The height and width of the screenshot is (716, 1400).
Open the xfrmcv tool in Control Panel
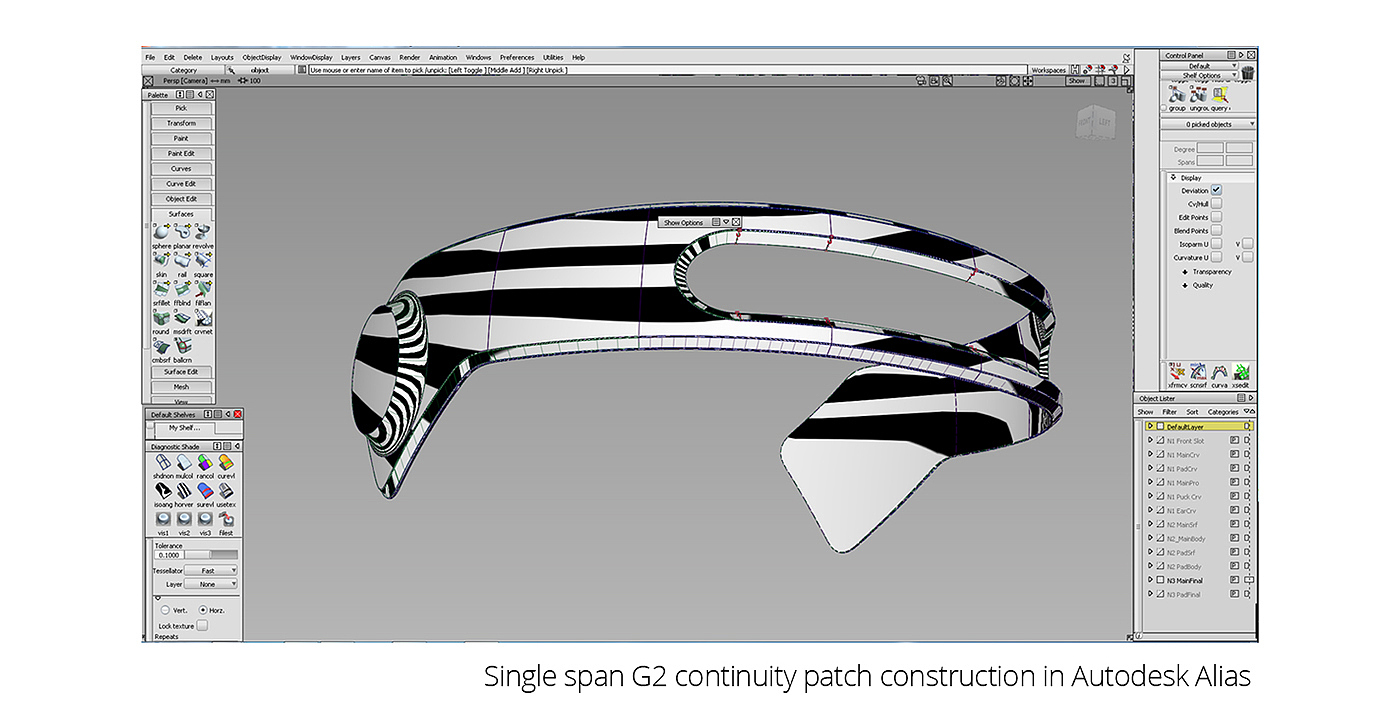pos(1176,373)
